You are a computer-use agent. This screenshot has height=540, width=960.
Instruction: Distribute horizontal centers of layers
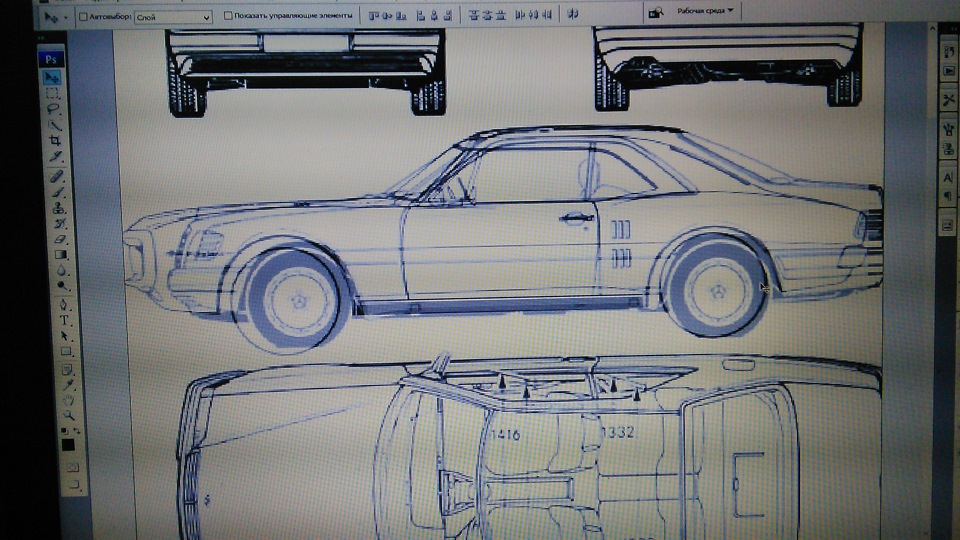point(534,14)
